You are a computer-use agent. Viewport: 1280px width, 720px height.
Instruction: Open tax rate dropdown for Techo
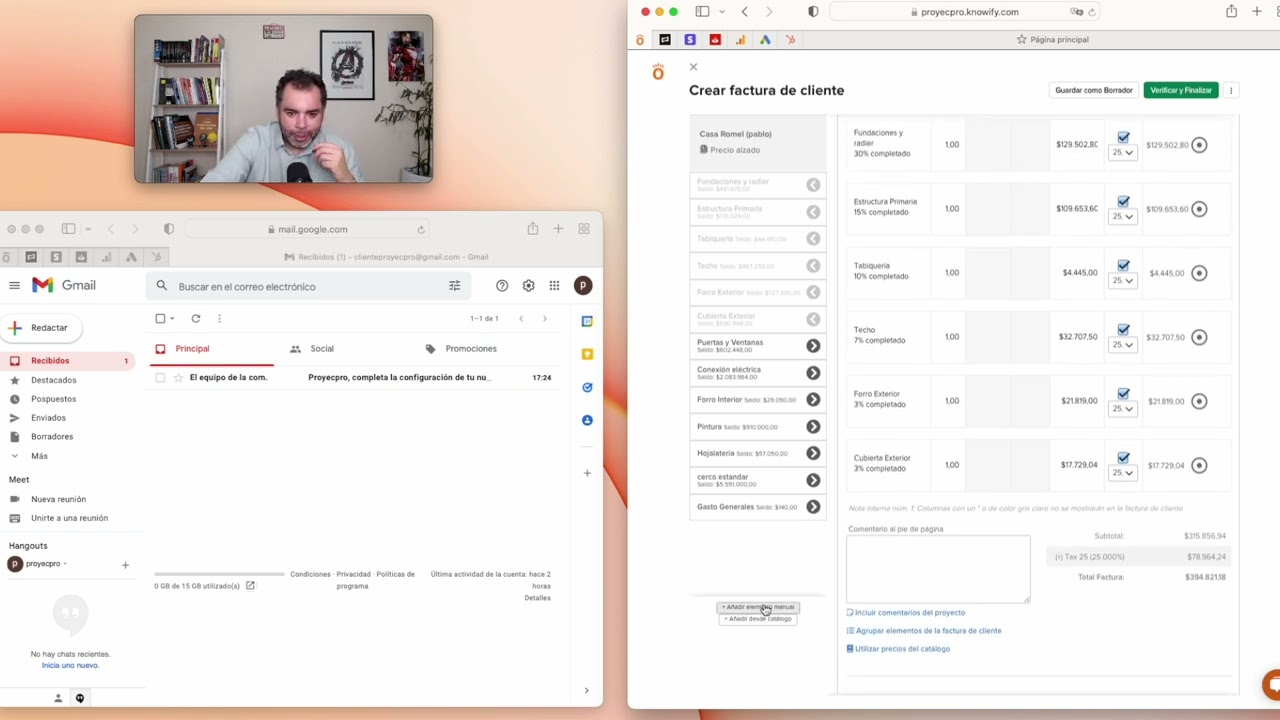(1123, 345)
